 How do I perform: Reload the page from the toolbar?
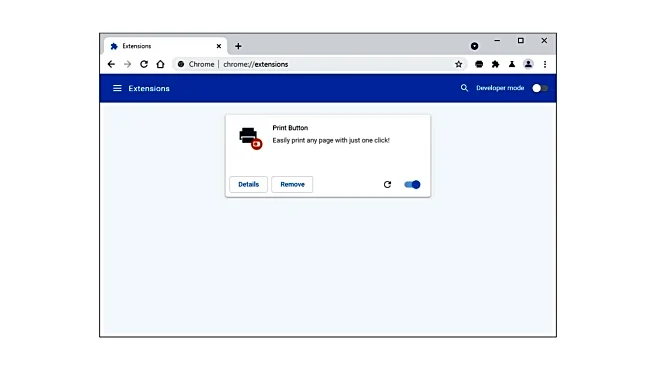pos(144,64)
